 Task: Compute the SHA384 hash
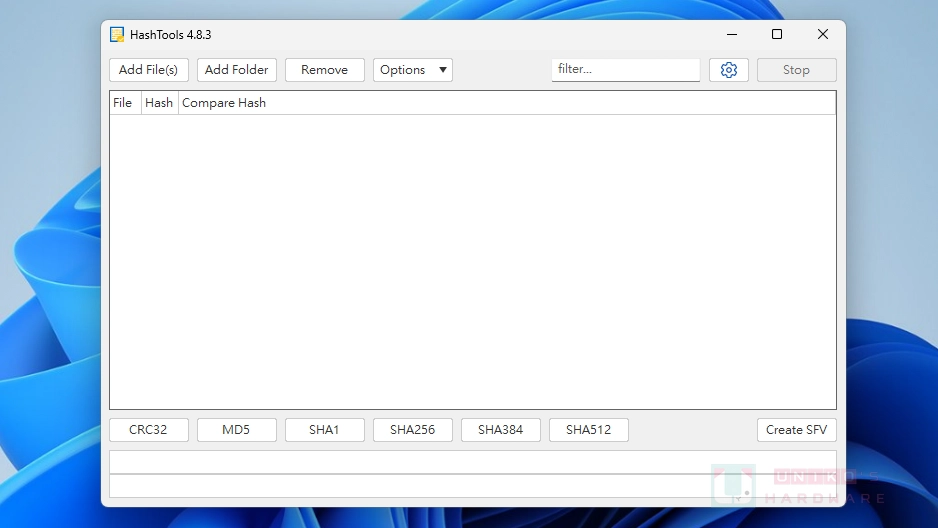point(501,430)
